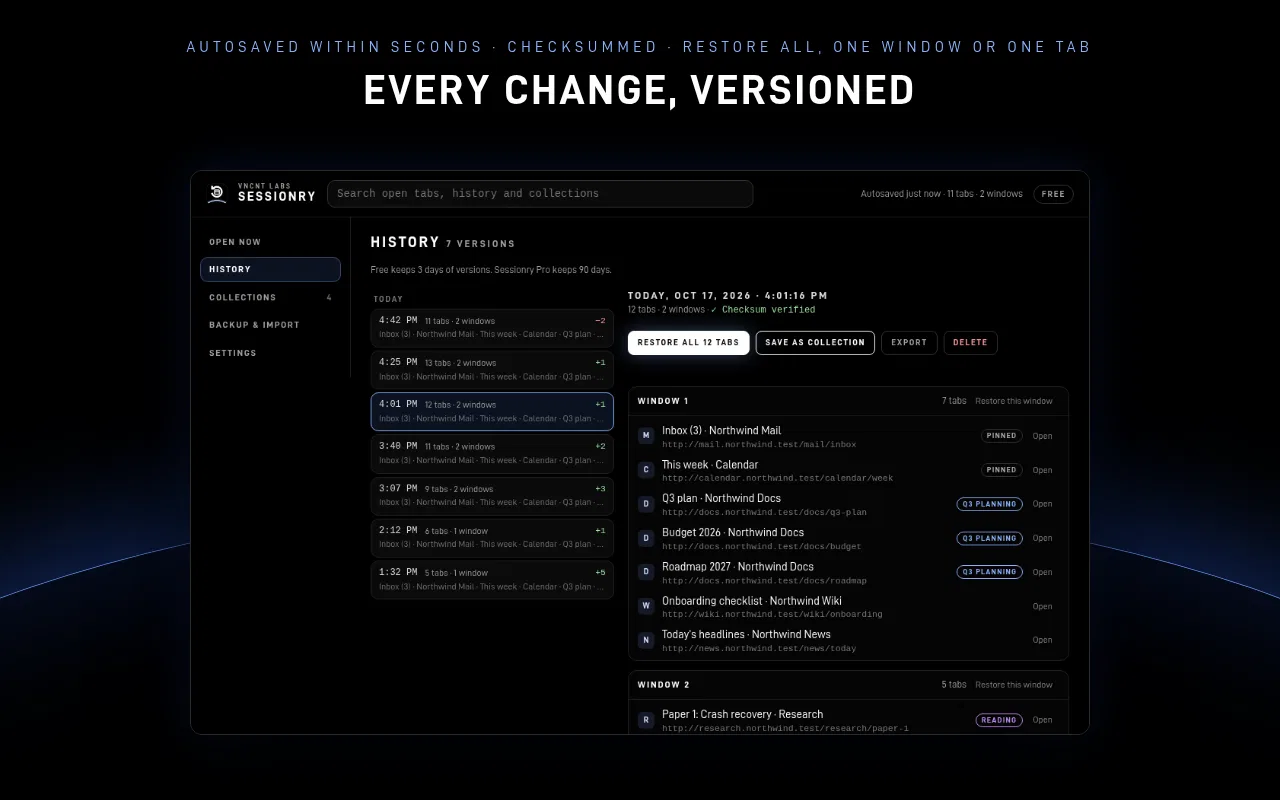This screenshot has width=1280, height=800.
Task: Export this version
Action: 909,343
